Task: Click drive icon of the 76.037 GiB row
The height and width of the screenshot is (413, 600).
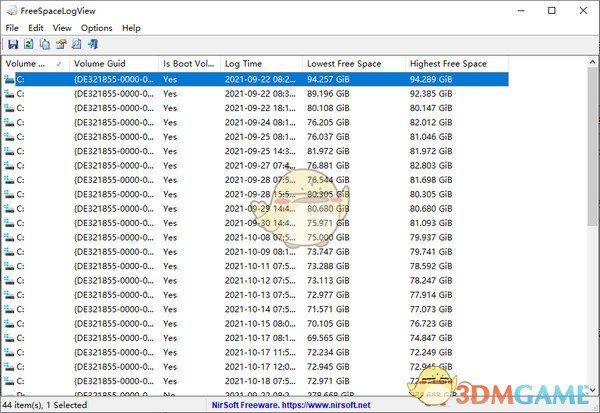Action: click(x=9, y=137)
